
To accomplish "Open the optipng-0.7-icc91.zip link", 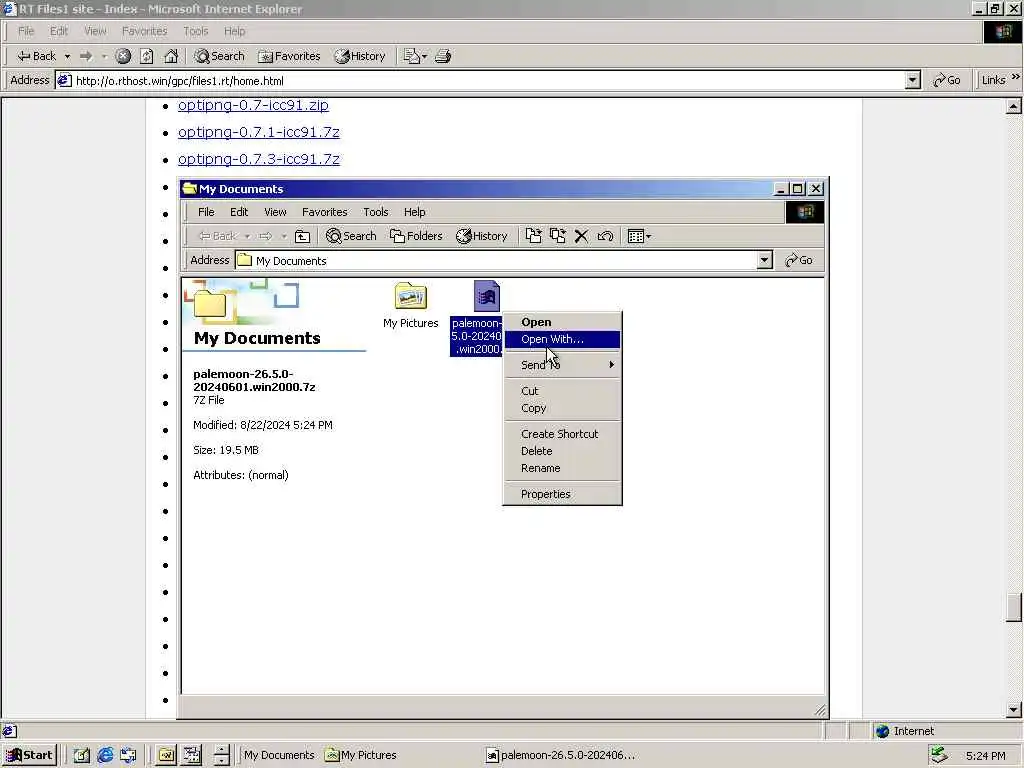I will click(253, 105).
